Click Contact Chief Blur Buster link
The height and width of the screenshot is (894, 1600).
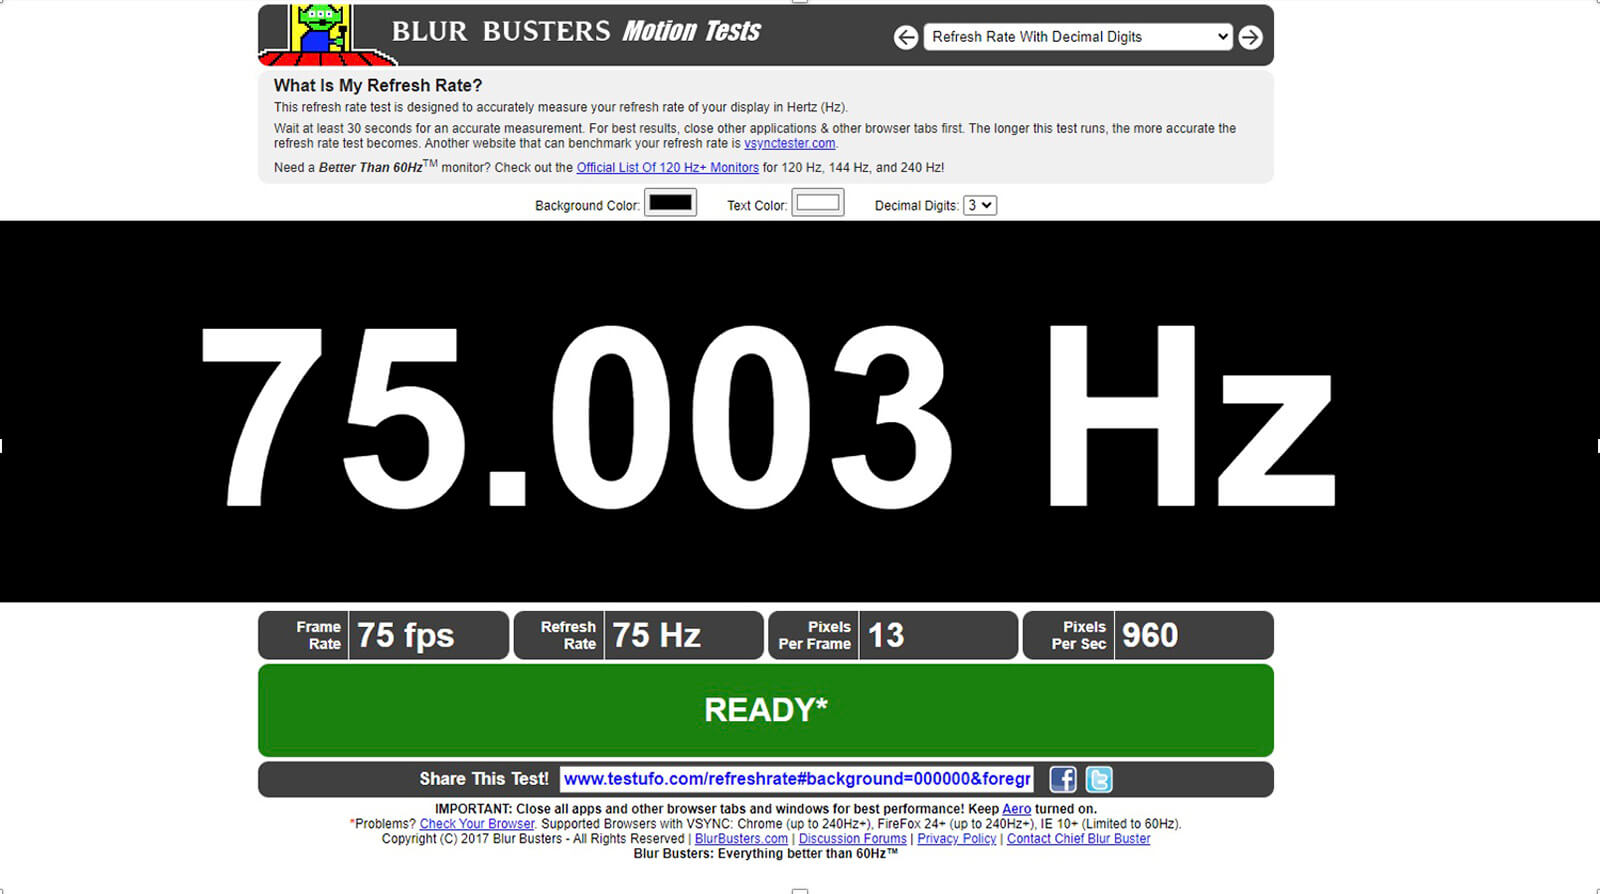(1078, 839)
